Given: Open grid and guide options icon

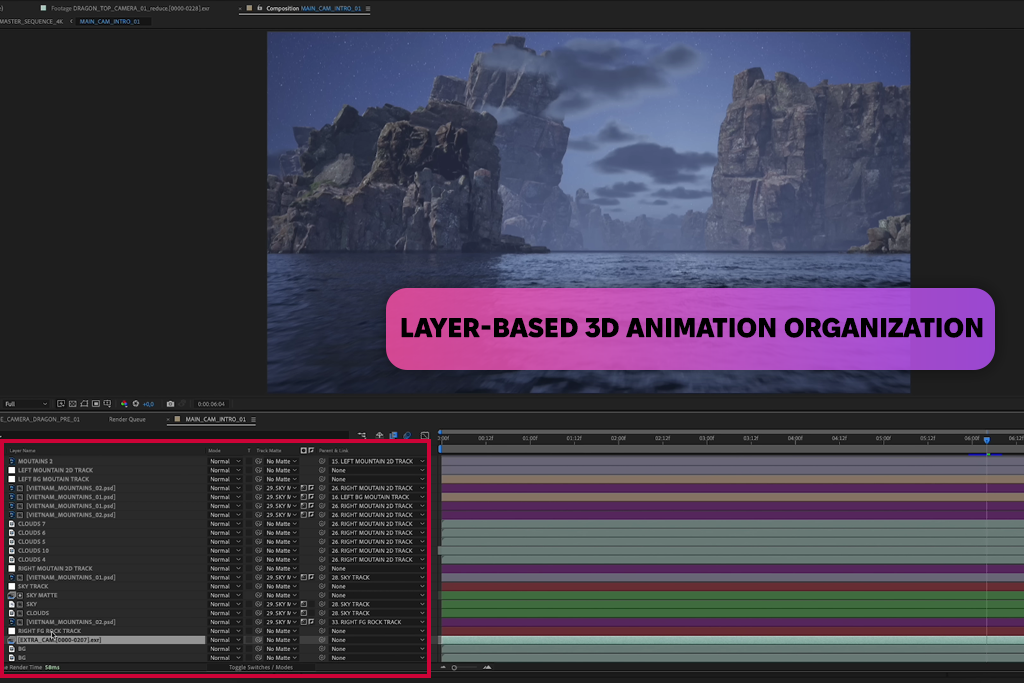Looking at the screenshot, I should 107,404.
